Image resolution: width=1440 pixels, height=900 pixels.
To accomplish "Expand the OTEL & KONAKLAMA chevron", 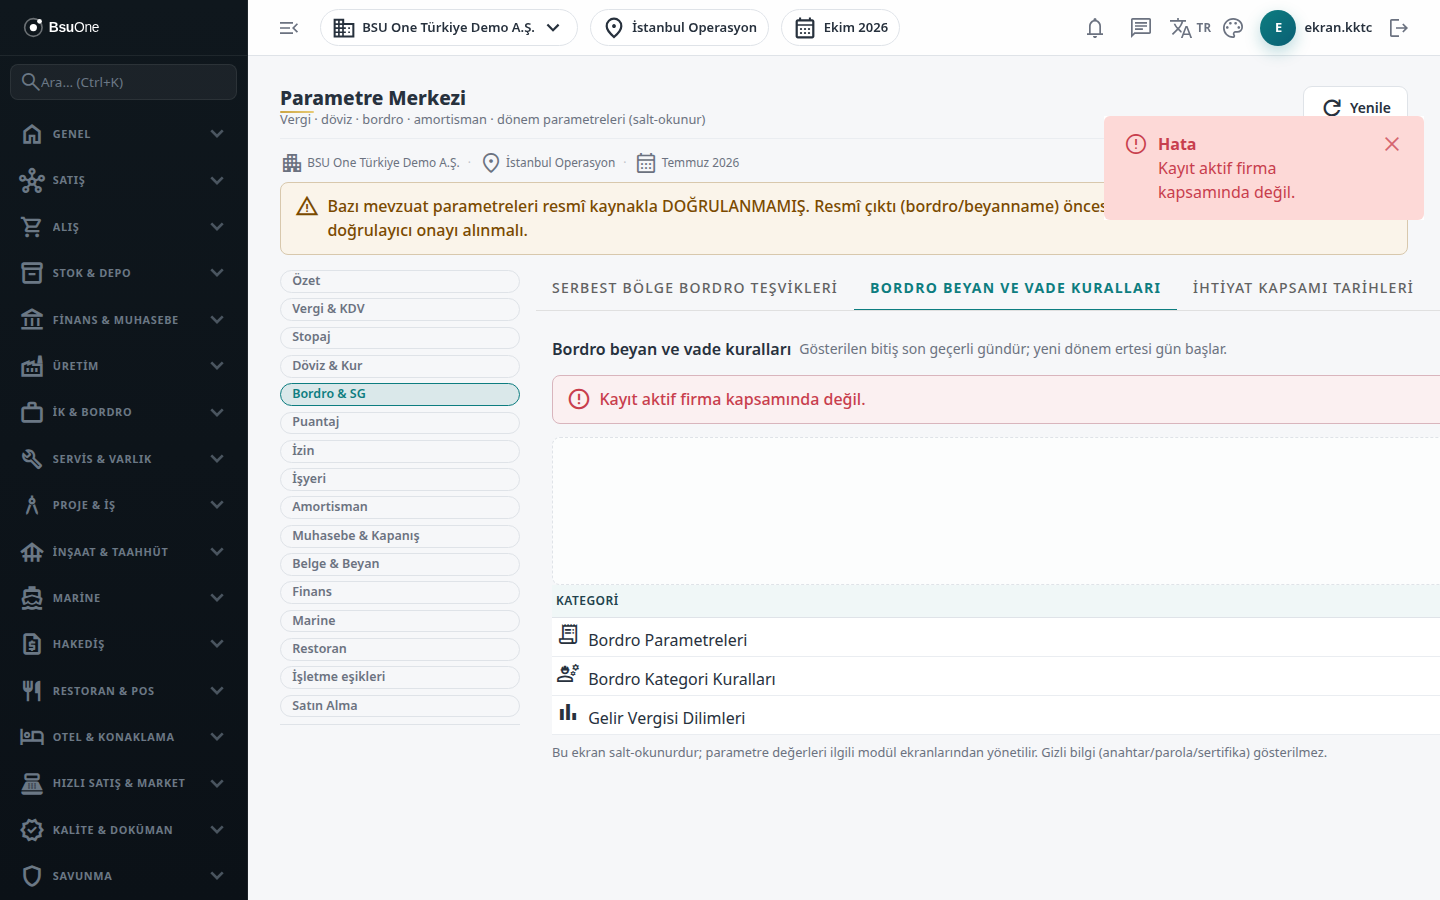I will tap(217, 737).
